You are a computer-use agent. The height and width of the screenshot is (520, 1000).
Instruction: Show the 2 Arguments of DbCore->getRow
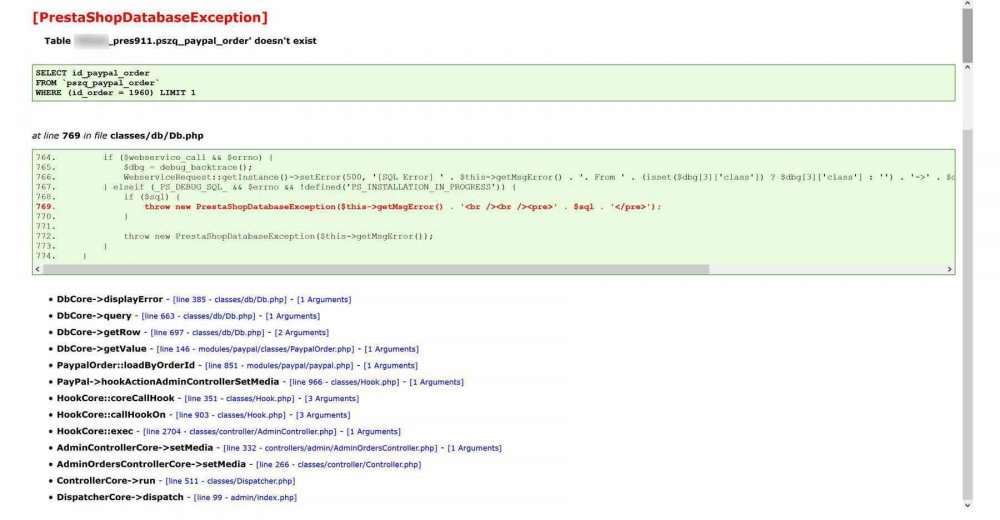click(x=302, y=332)
